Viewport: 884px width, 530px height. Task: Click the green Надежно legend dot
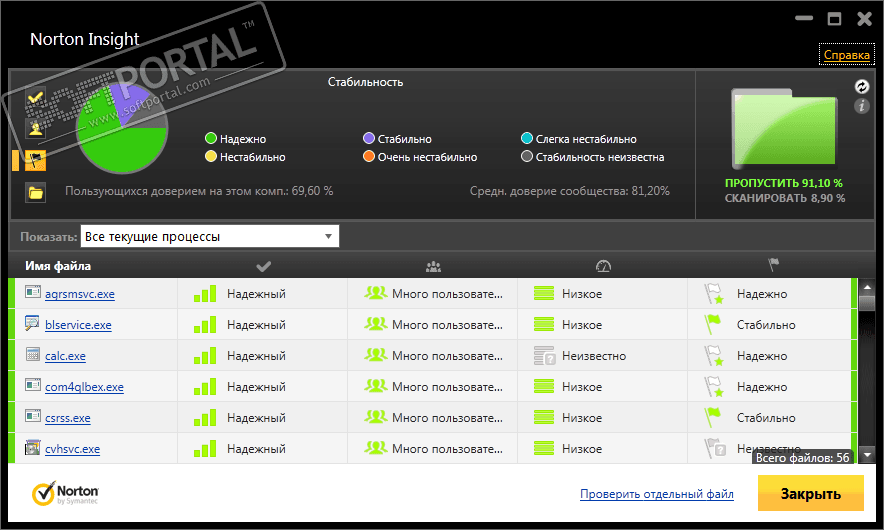coord(211,138)
